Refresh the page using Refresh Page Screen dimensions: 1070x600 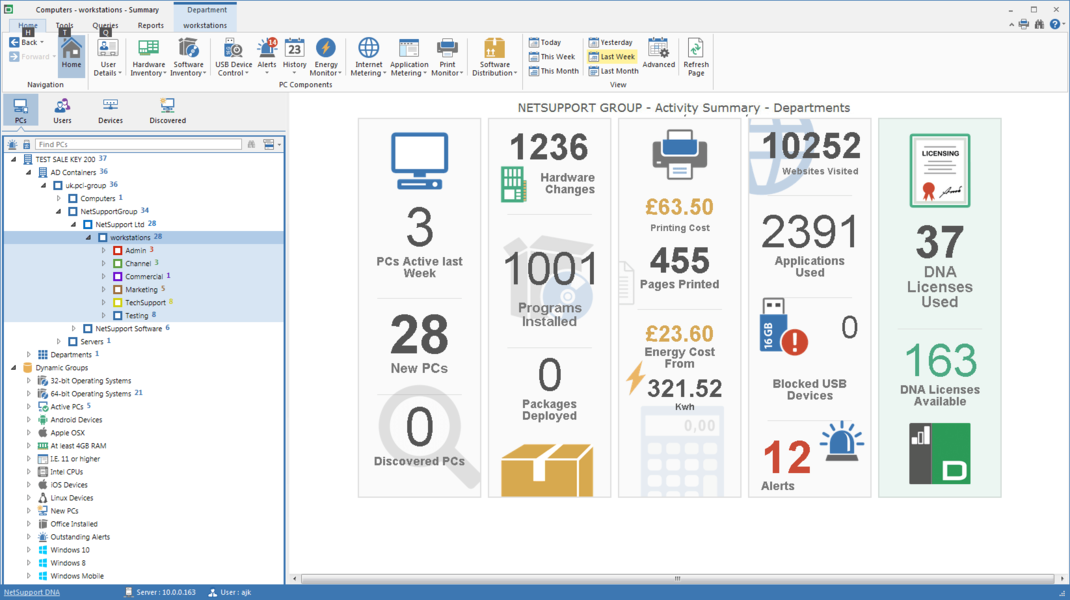(x=695, y=57)
